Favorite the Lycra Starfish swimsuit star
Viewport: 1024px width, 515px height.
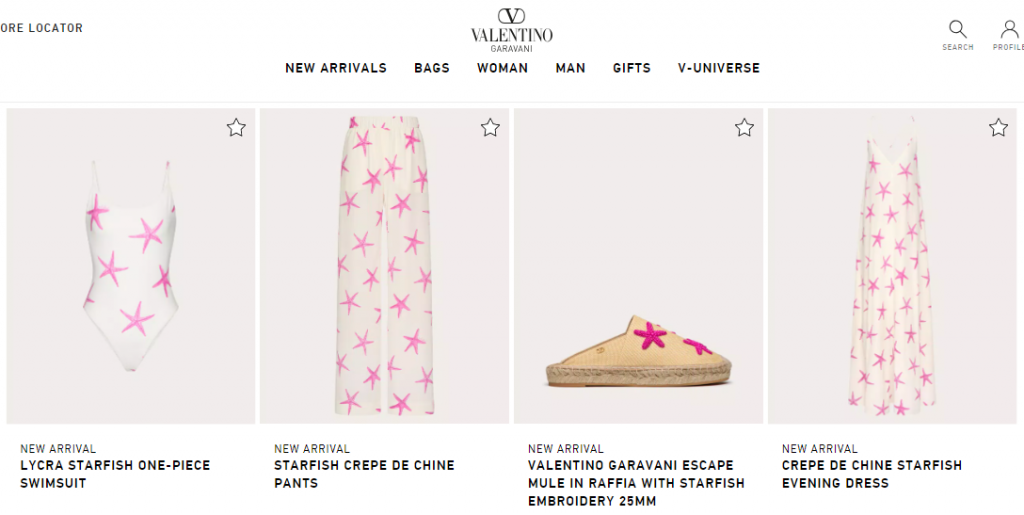tap(236, 127)
